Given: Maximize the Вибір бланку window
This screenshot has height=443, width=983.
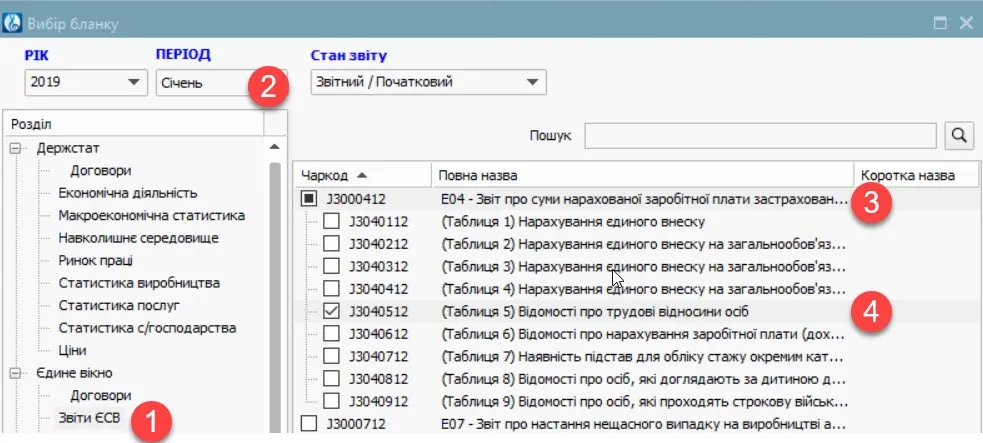Looking at the screenshot, I should (940, 24).
